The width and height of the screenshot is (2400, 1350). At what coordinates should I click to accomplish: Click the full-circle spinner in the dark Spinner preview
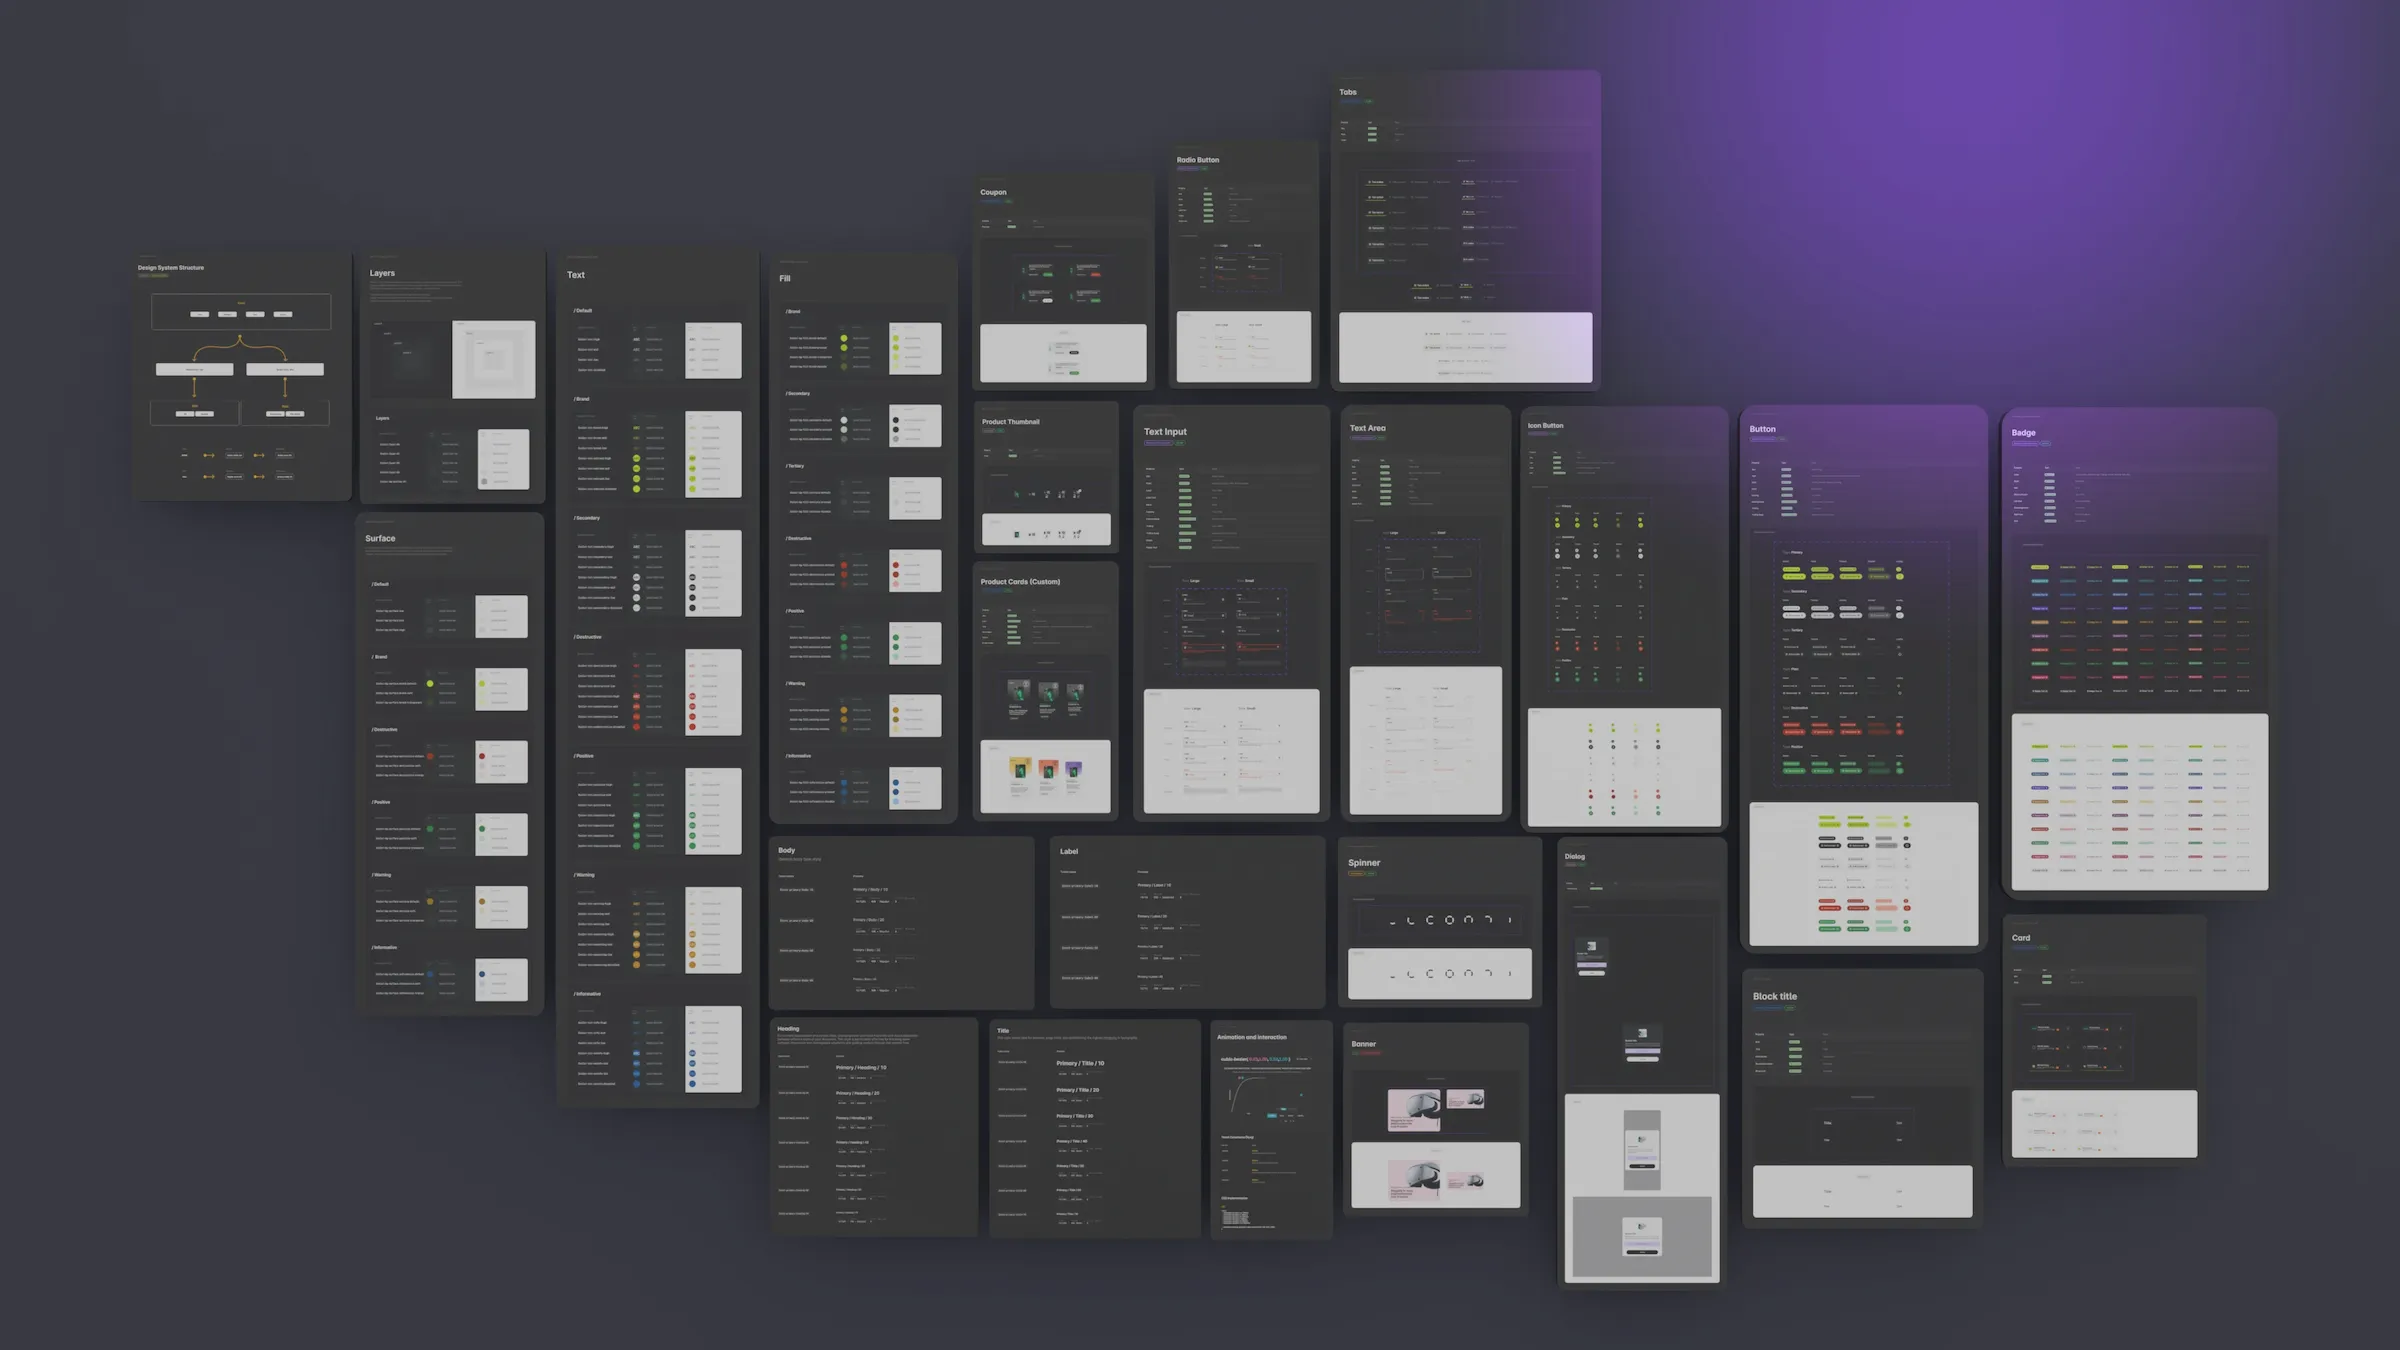pyautogui.click(x=1449, y=920)
